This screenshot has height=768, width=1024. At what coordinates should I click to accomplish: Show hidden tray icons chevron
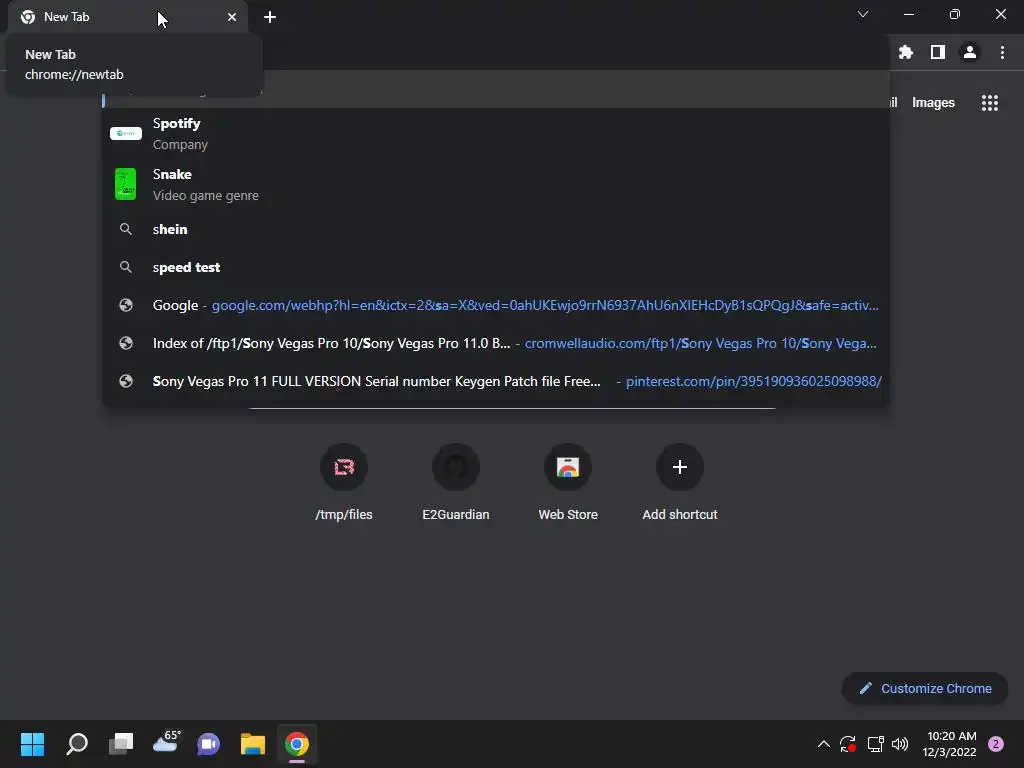click(824, 744)
